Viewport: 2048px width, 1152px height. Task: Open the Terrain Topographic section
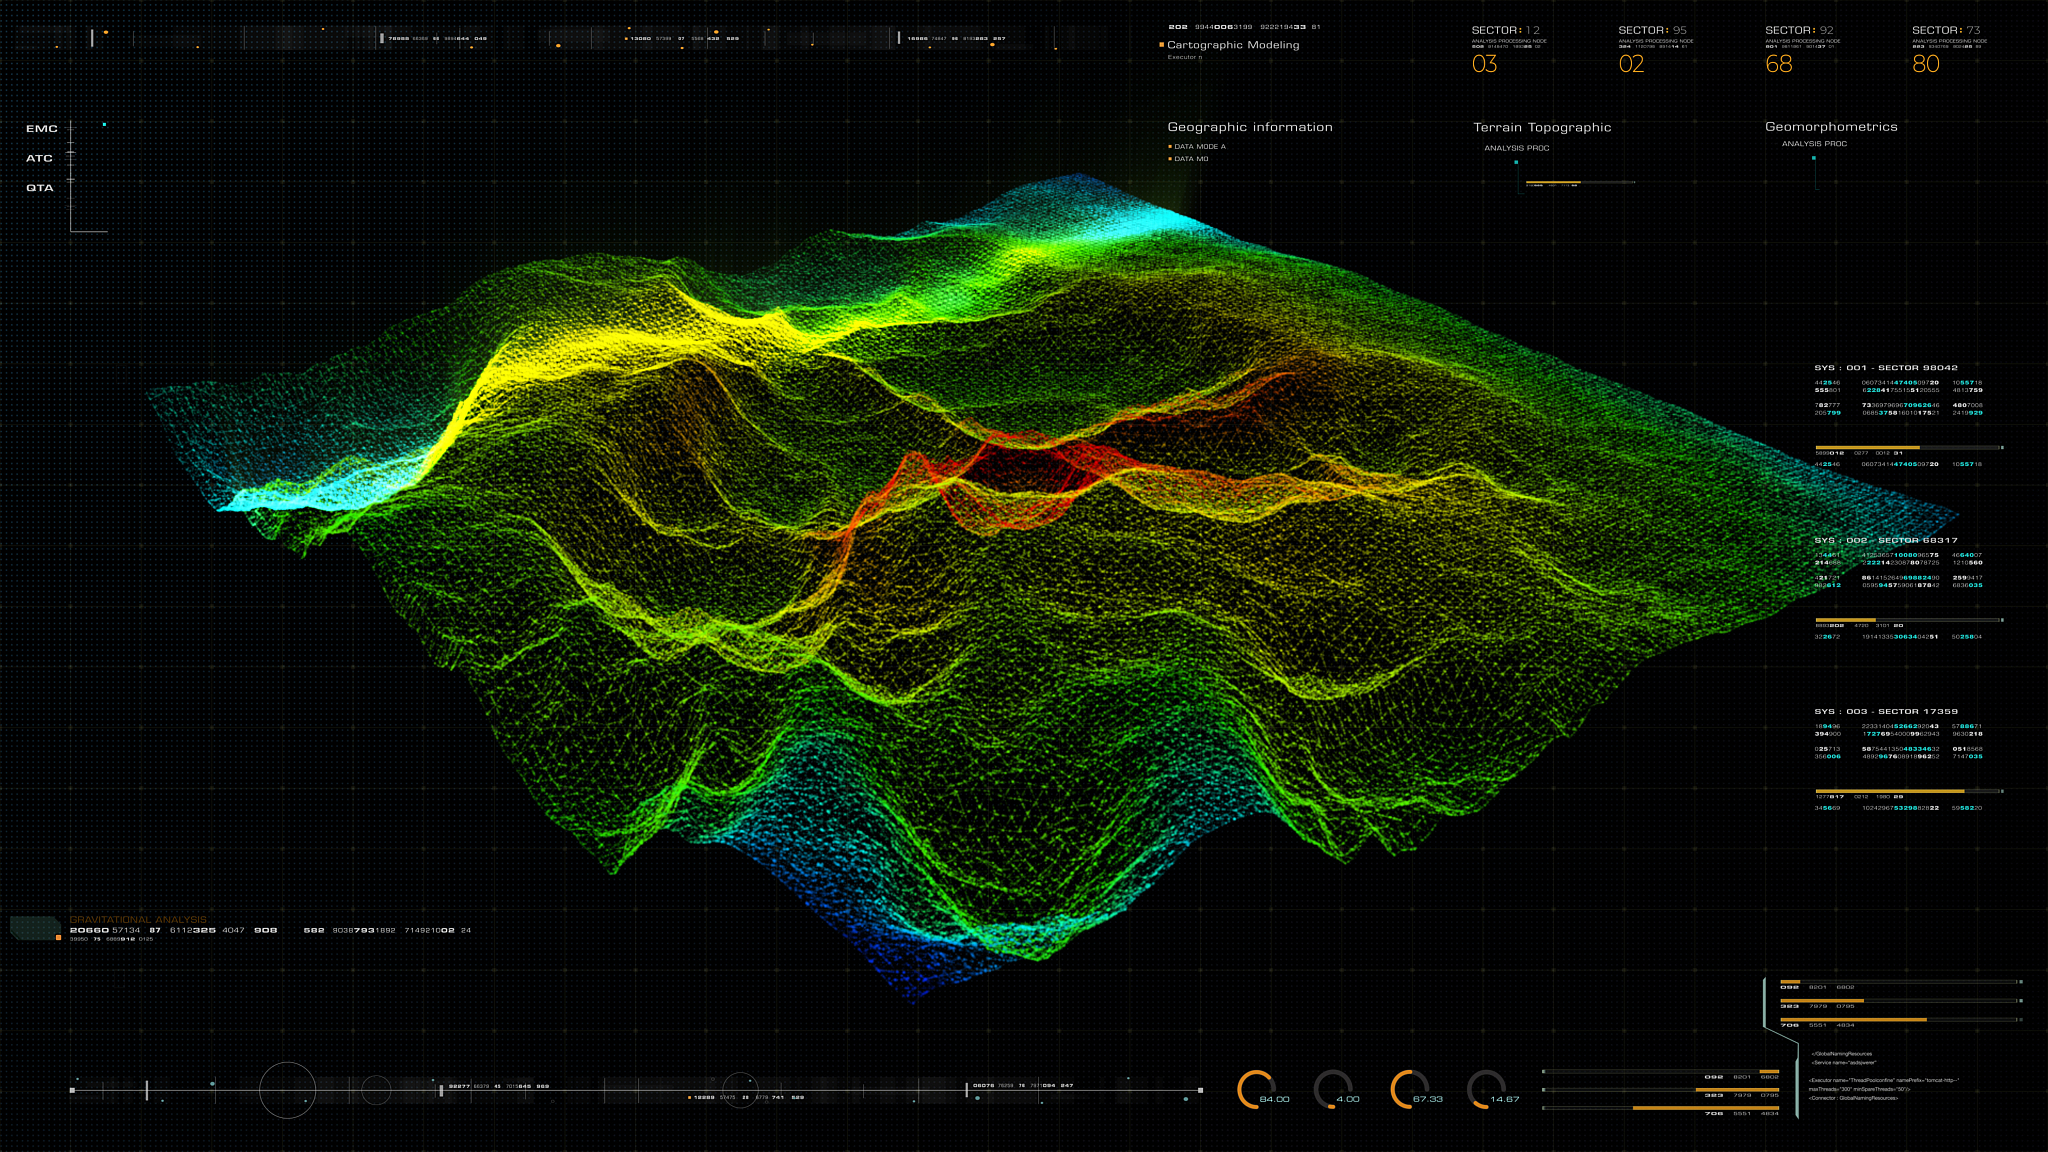click(x=1542, y=128)
